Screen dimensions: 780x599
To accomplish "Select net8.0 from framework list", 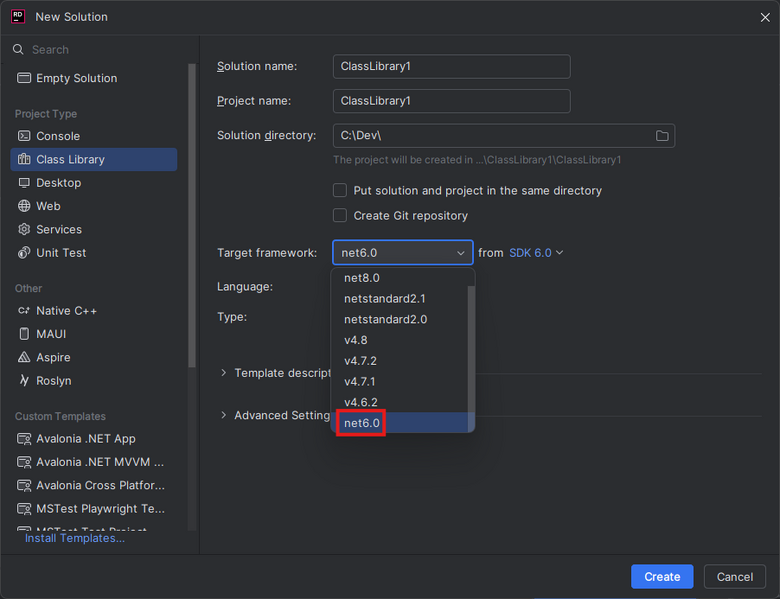I will (x=399, y=278).
